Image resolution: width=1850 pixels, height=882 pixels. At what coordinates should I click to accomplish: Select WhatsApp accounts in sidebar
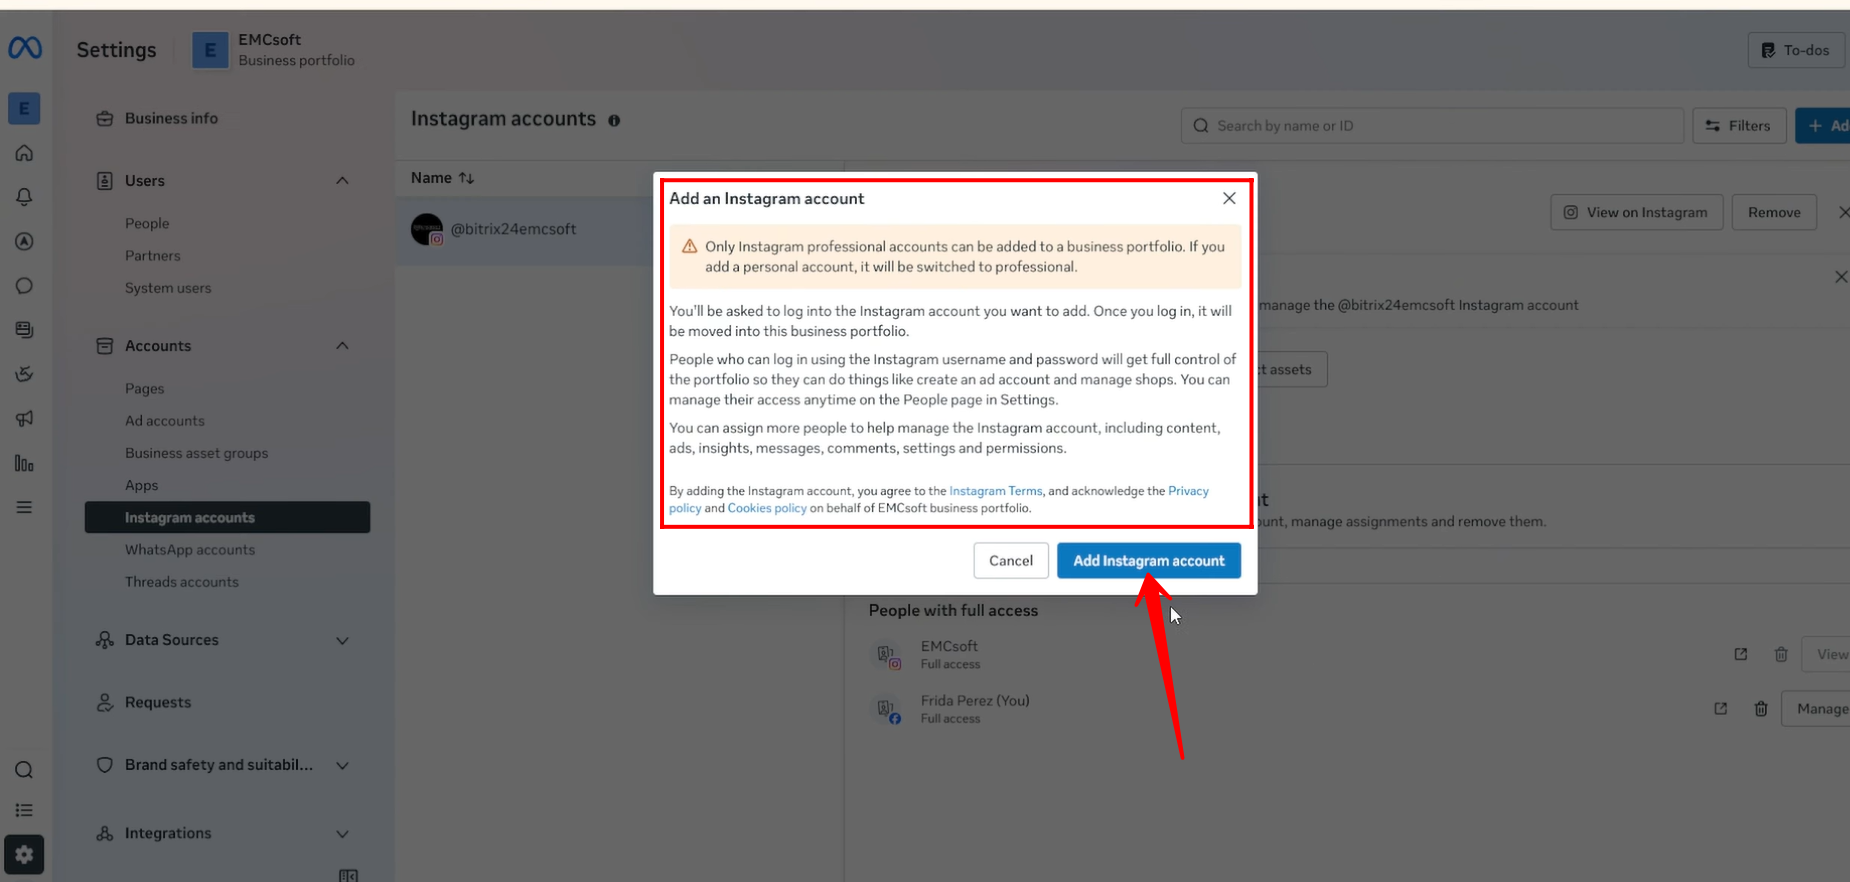190,550
